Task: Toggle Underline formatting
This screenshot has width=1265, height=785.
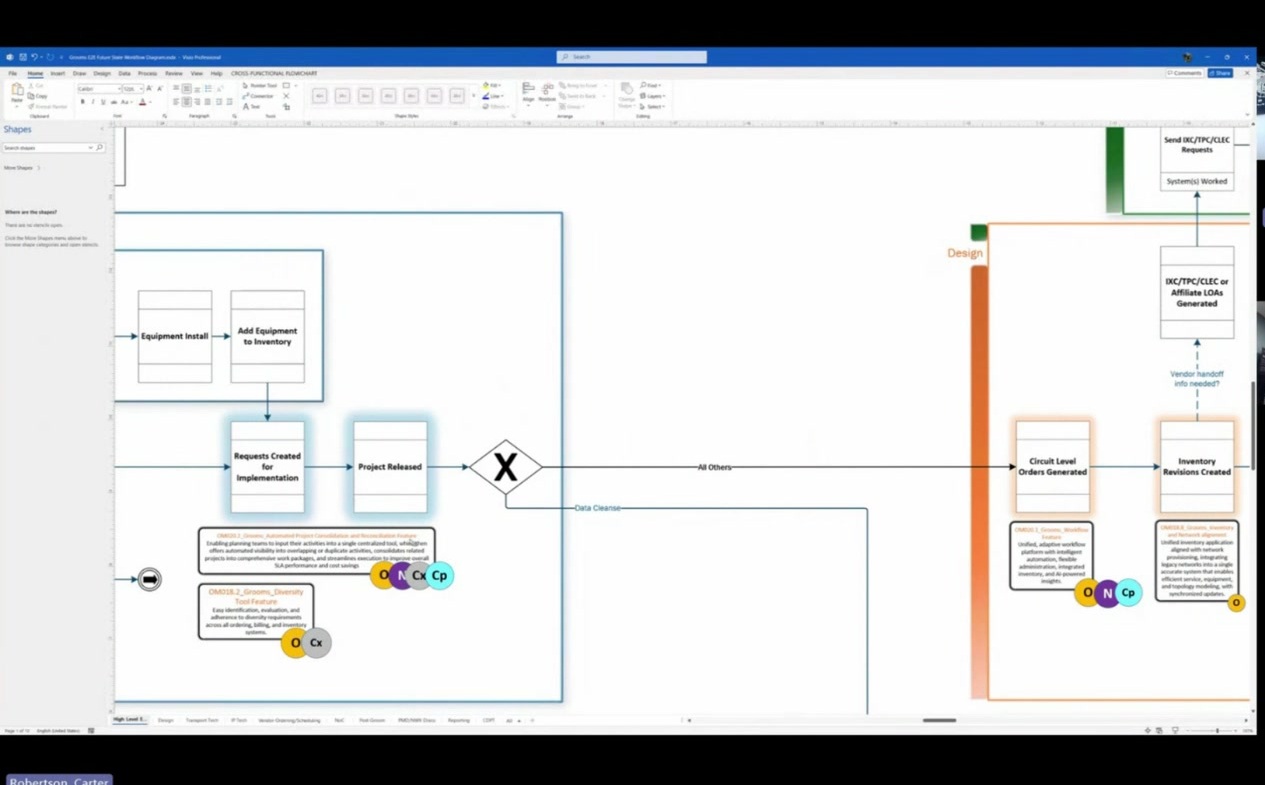Action: coord(103,102)
